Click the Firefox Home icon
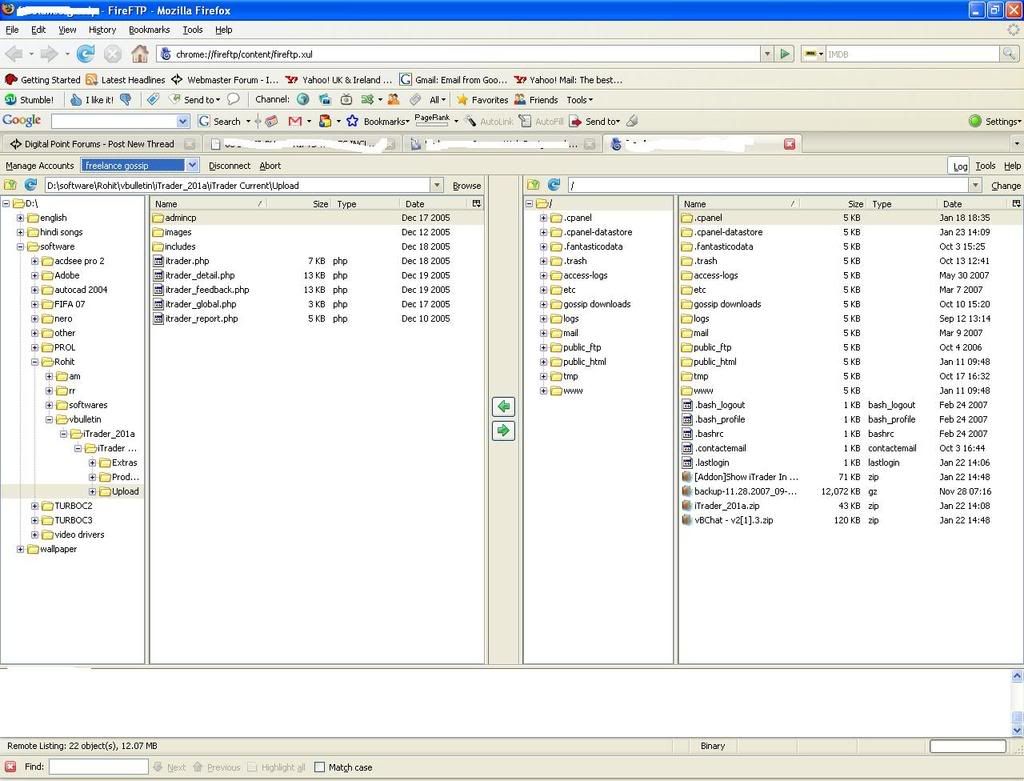This screenshot has width=1024, height=781. [140, 54]
